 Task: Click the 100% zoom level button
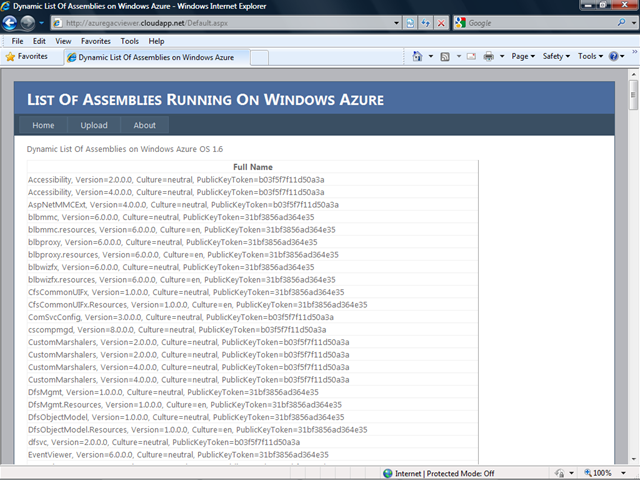pyautogui.click(x=598, y=473)
